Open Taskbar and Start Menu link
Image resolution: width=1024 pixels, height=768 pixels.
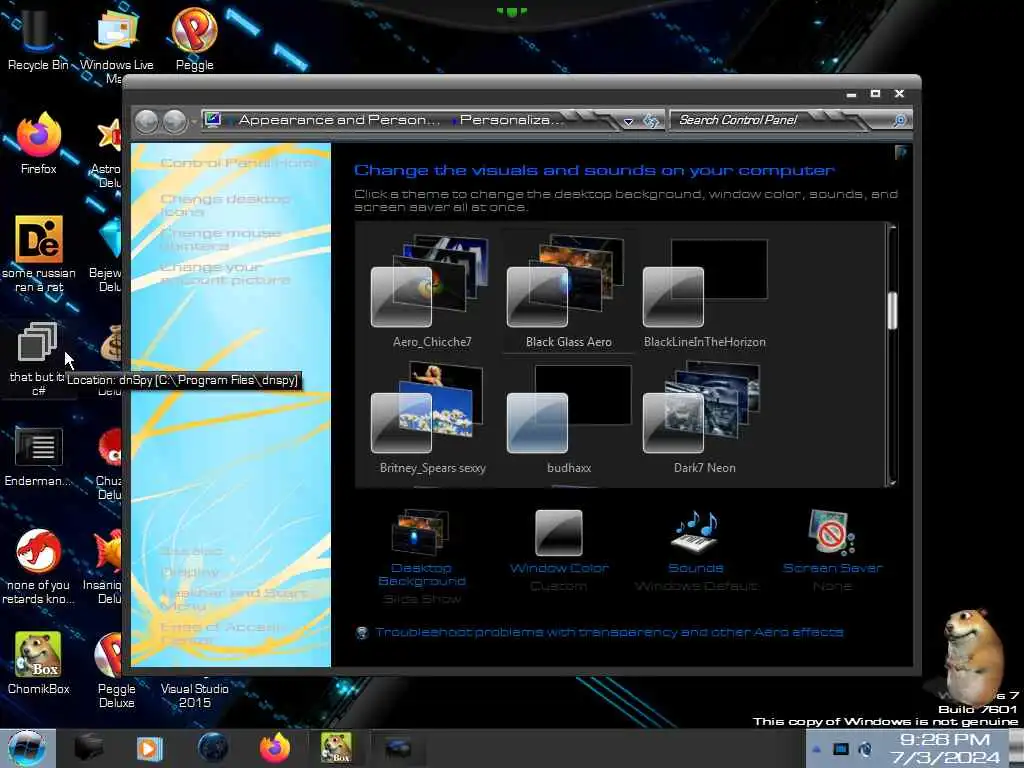click(x=234, y=599)
